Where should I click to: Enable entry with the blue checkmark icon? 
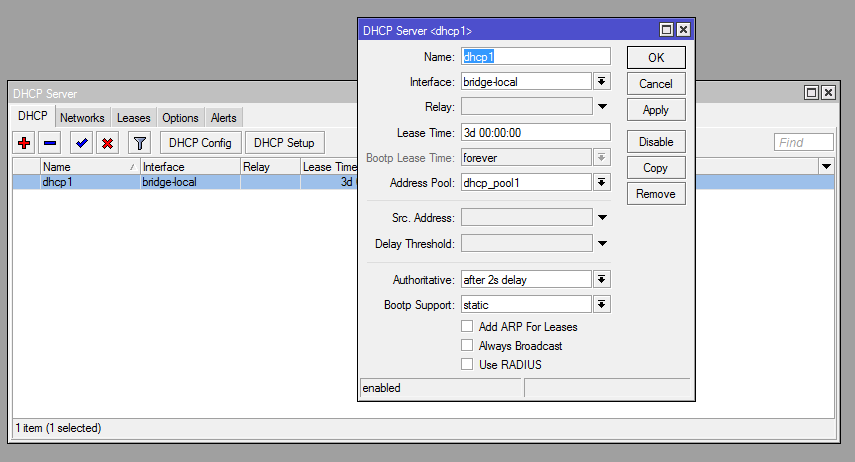(81, 143)
